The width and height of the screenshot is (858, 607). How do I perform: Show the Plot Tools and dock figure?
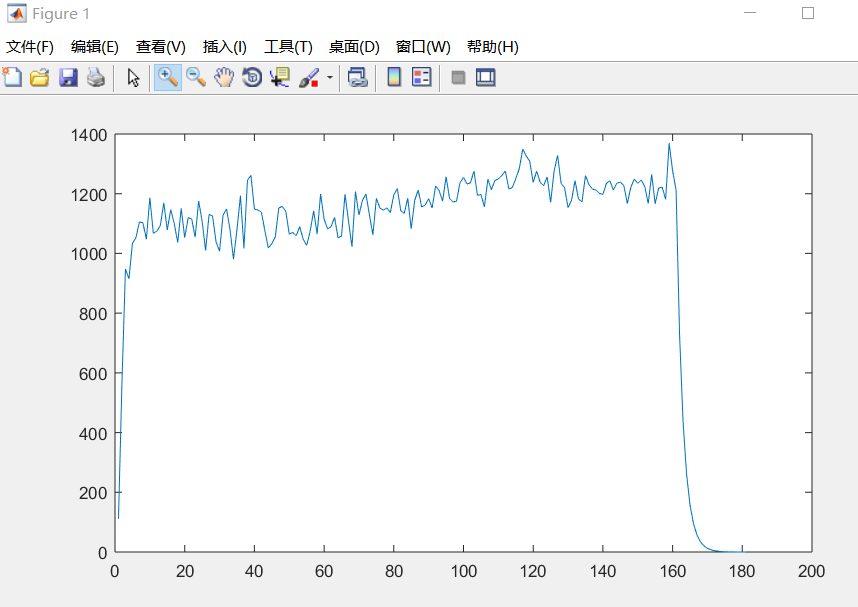point(485,78)
